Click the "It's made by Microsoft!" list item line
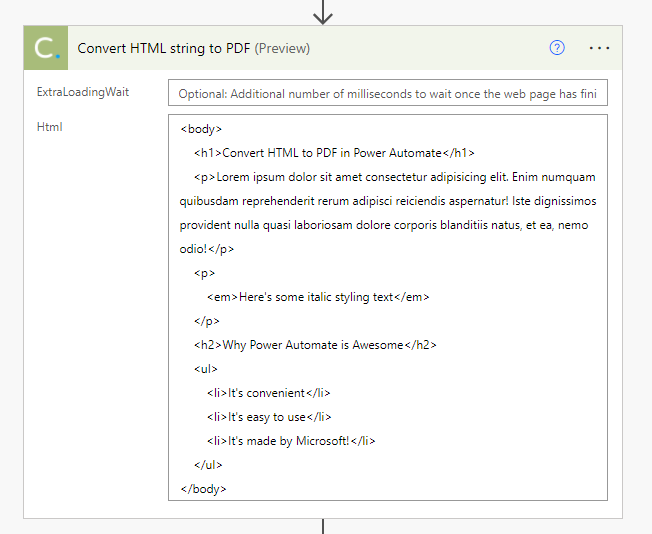652x534 pixels. point(290,441)
